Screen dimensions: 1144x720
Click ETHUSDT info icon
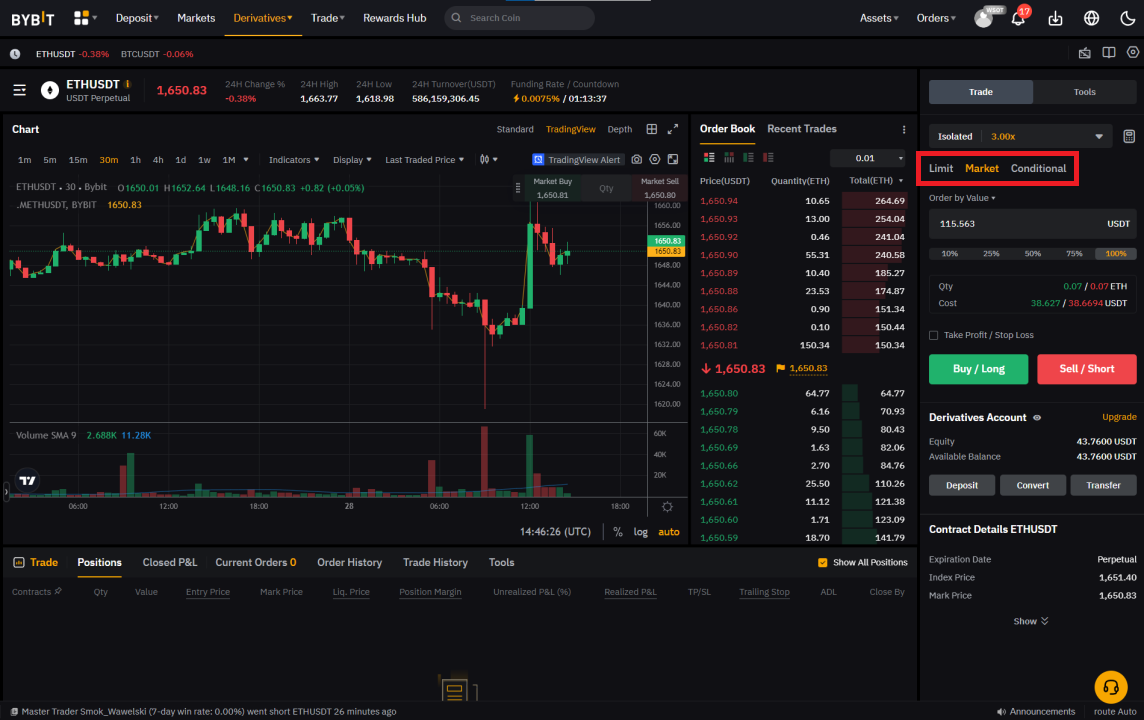[x=128, y=84]
